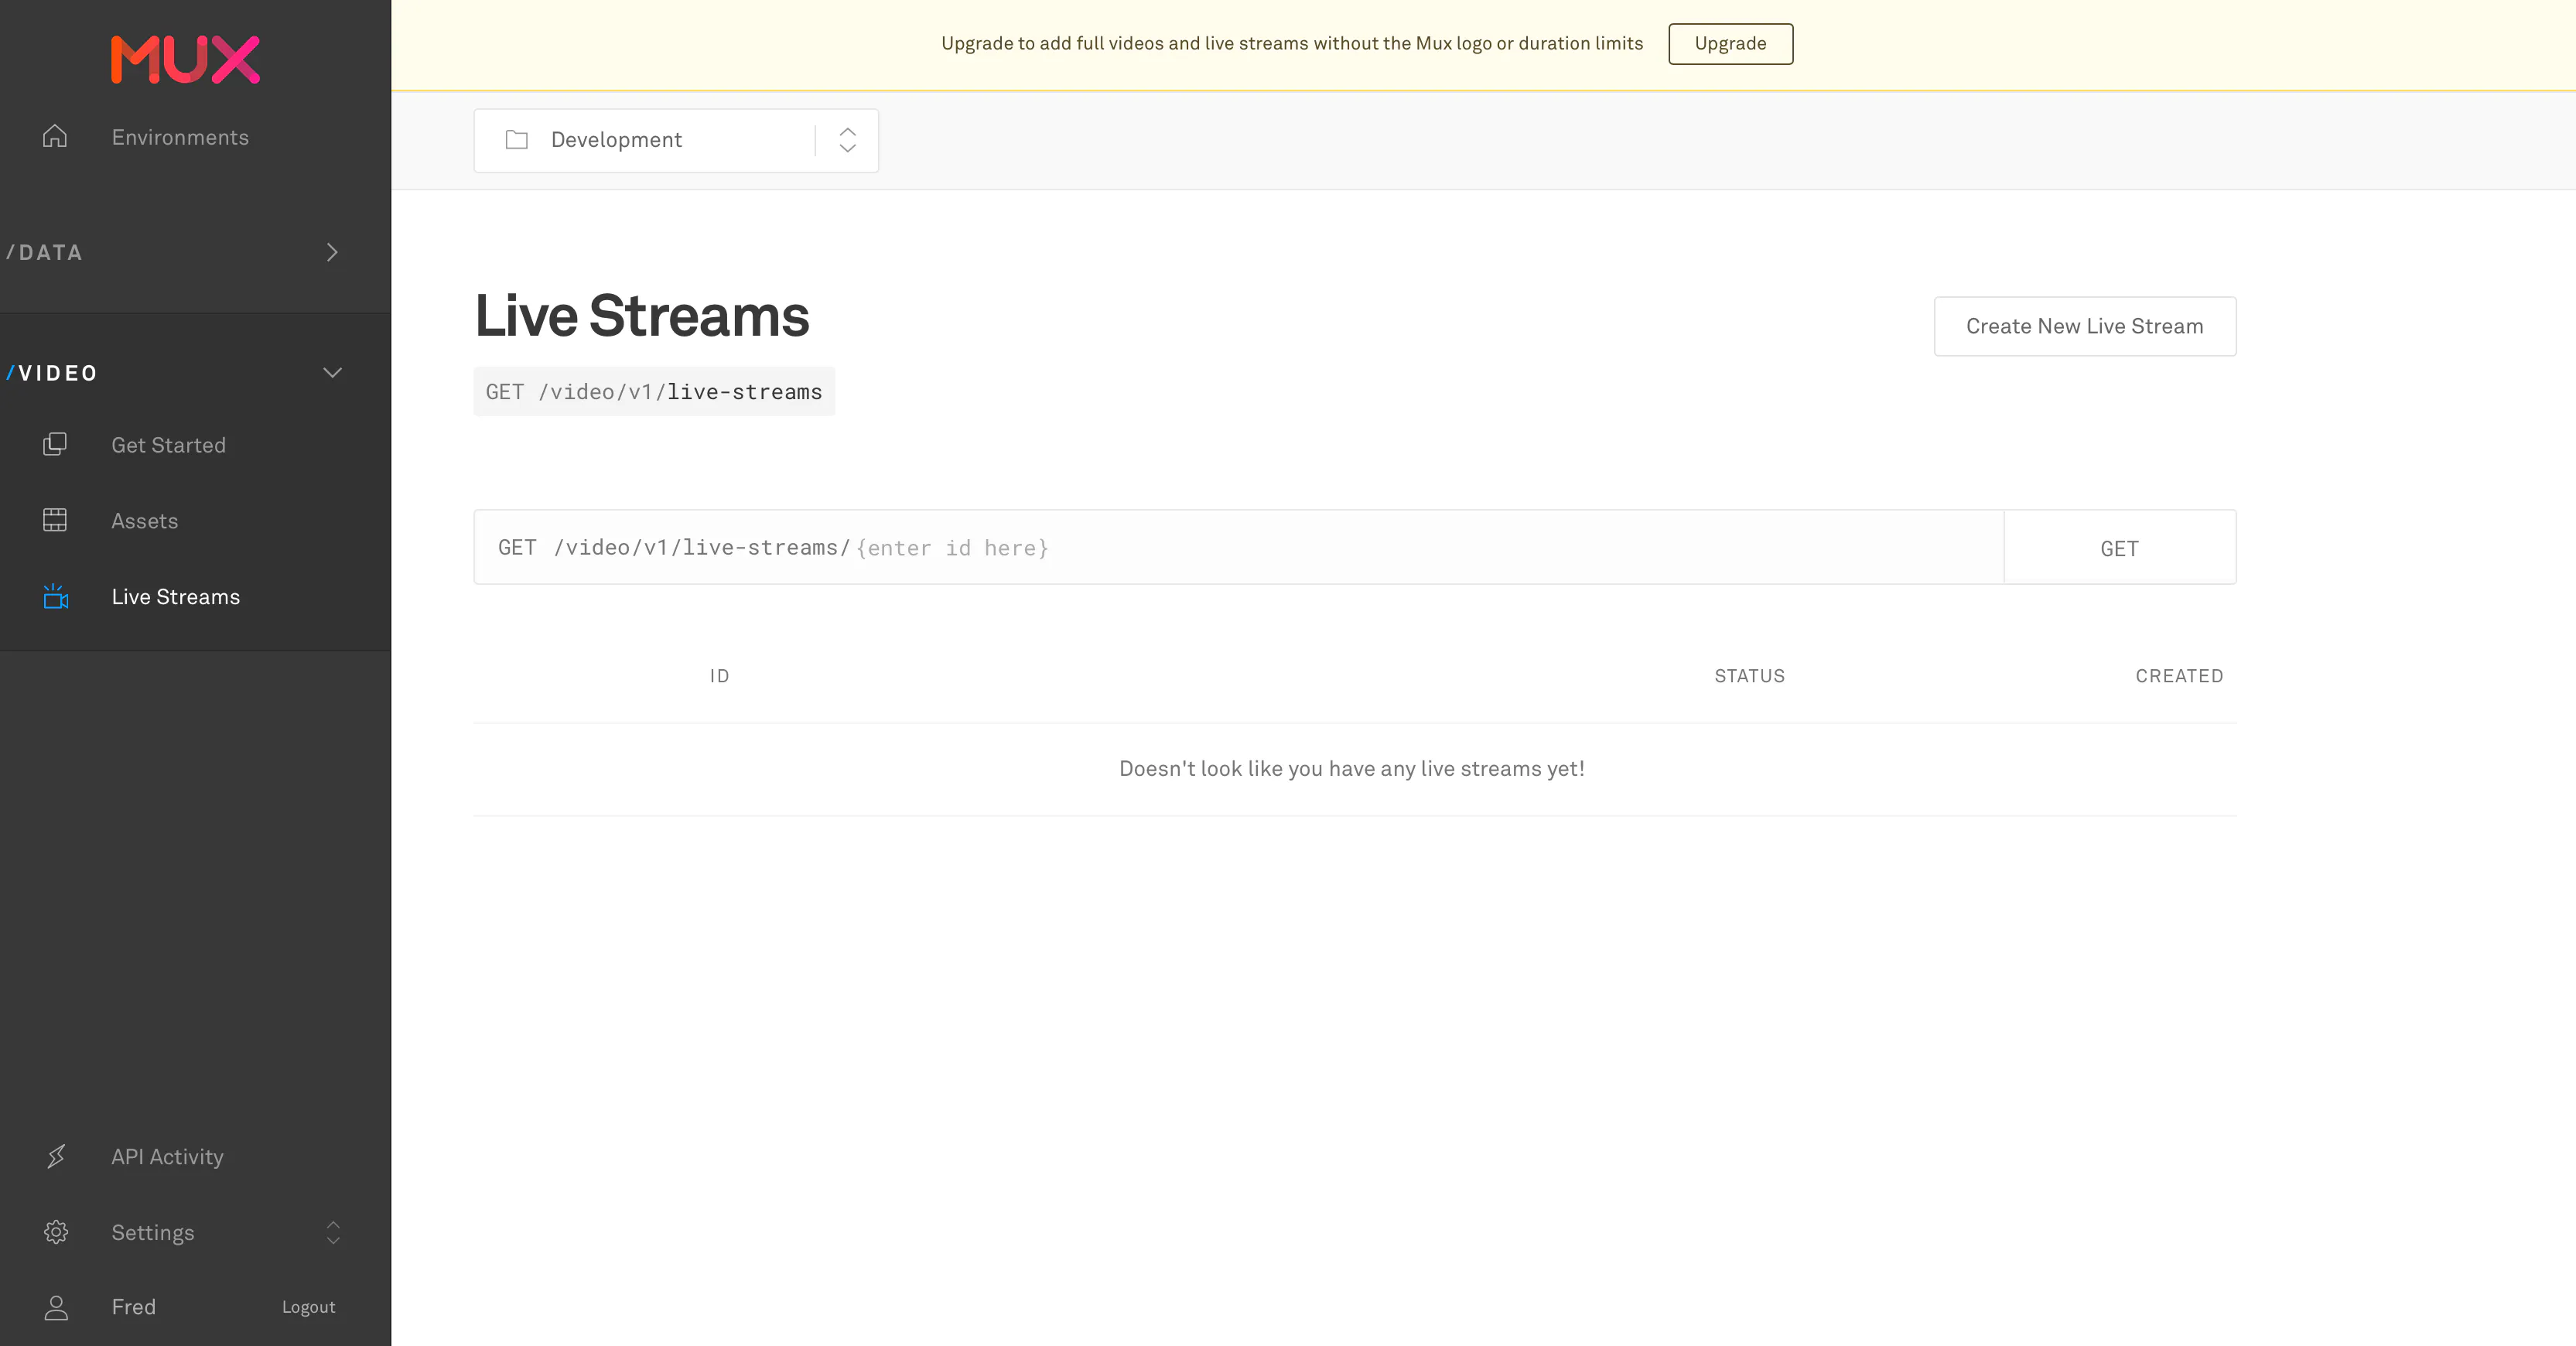The height and width of the screenshot is (1346, 2576).
Task: Click the MUX logo
Action: pos(185,60)
